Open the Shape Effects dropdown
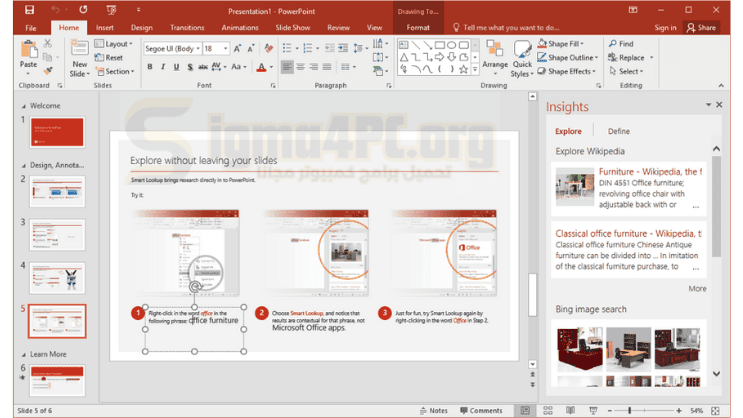The width and height of the screenshot is (743, 418). pyautogui.click(x=567, y=71)
